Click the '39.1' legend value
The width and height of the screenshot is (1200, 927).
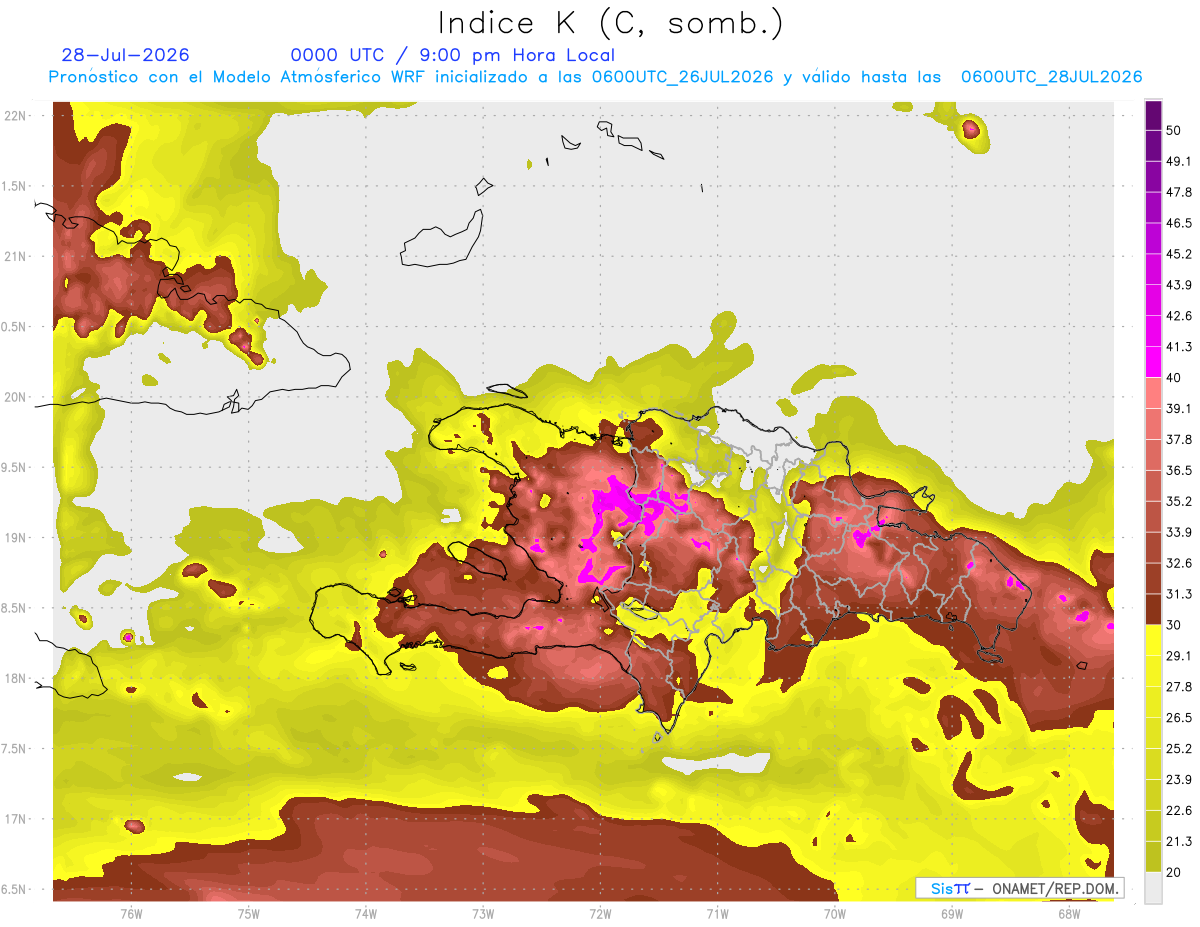point(1179,408)
